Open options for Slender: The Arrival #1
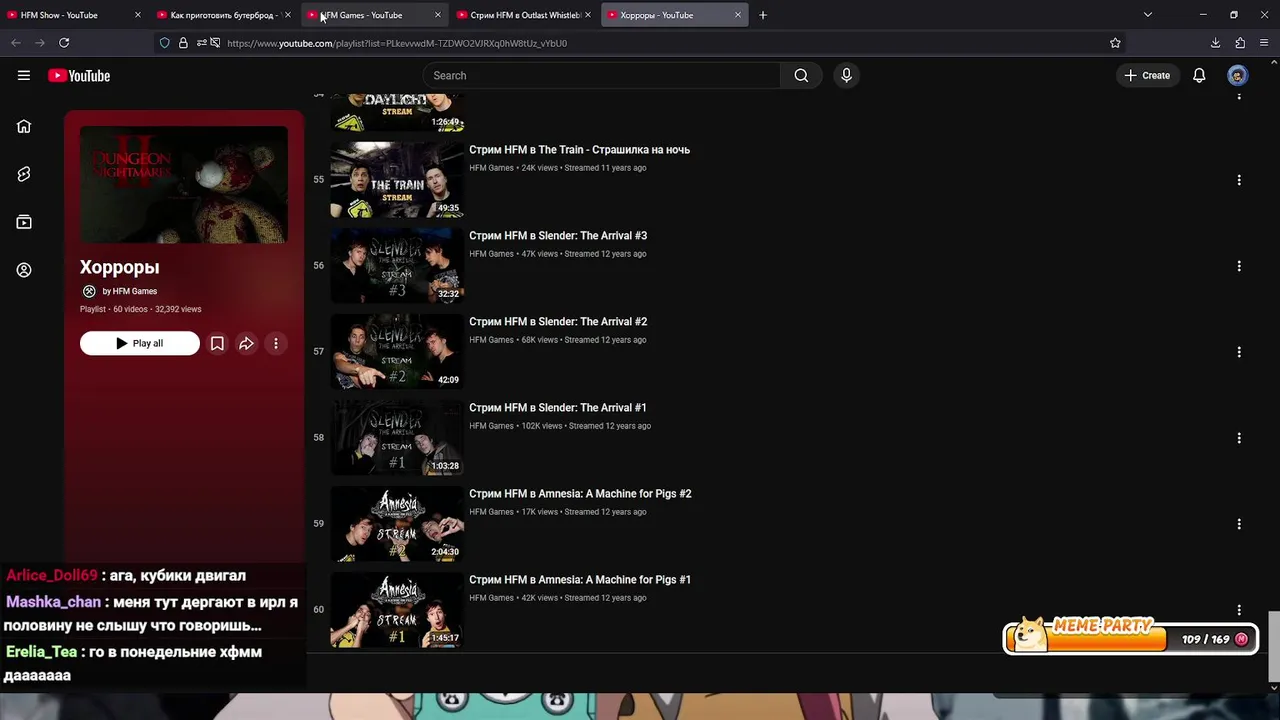The width and height of the screenshot is (1280, 720). [1239, 438]
